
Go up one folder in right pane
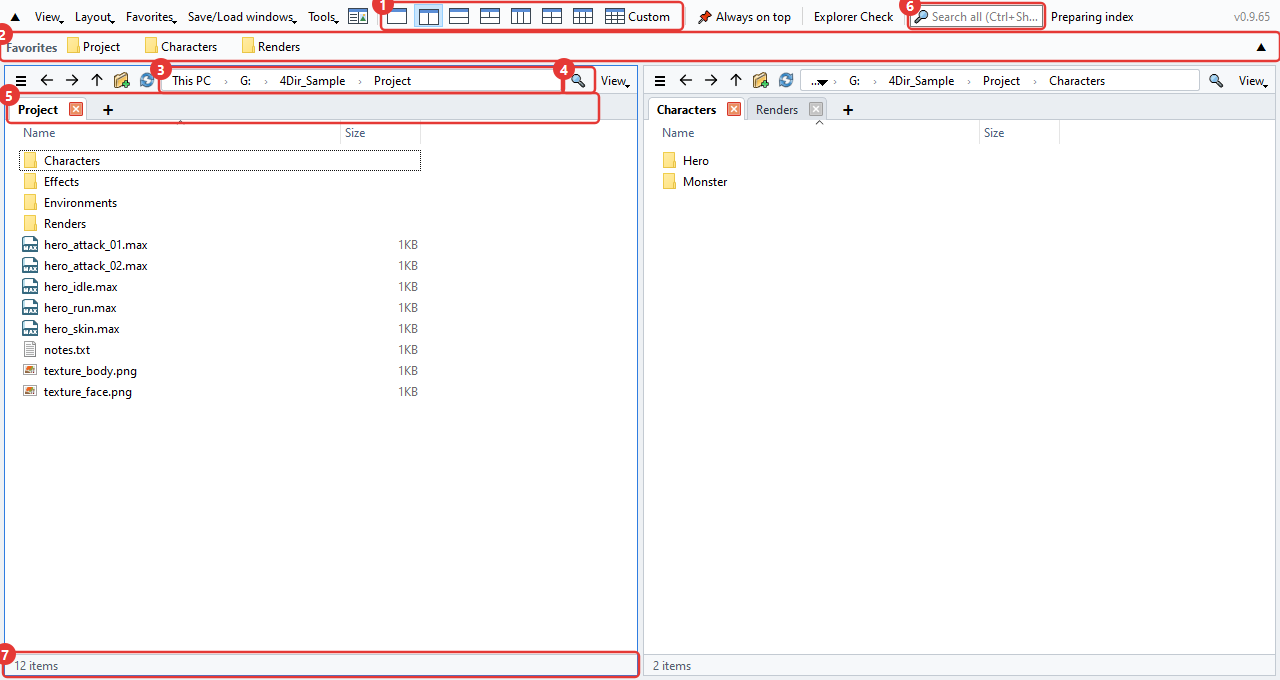(736, 81)
